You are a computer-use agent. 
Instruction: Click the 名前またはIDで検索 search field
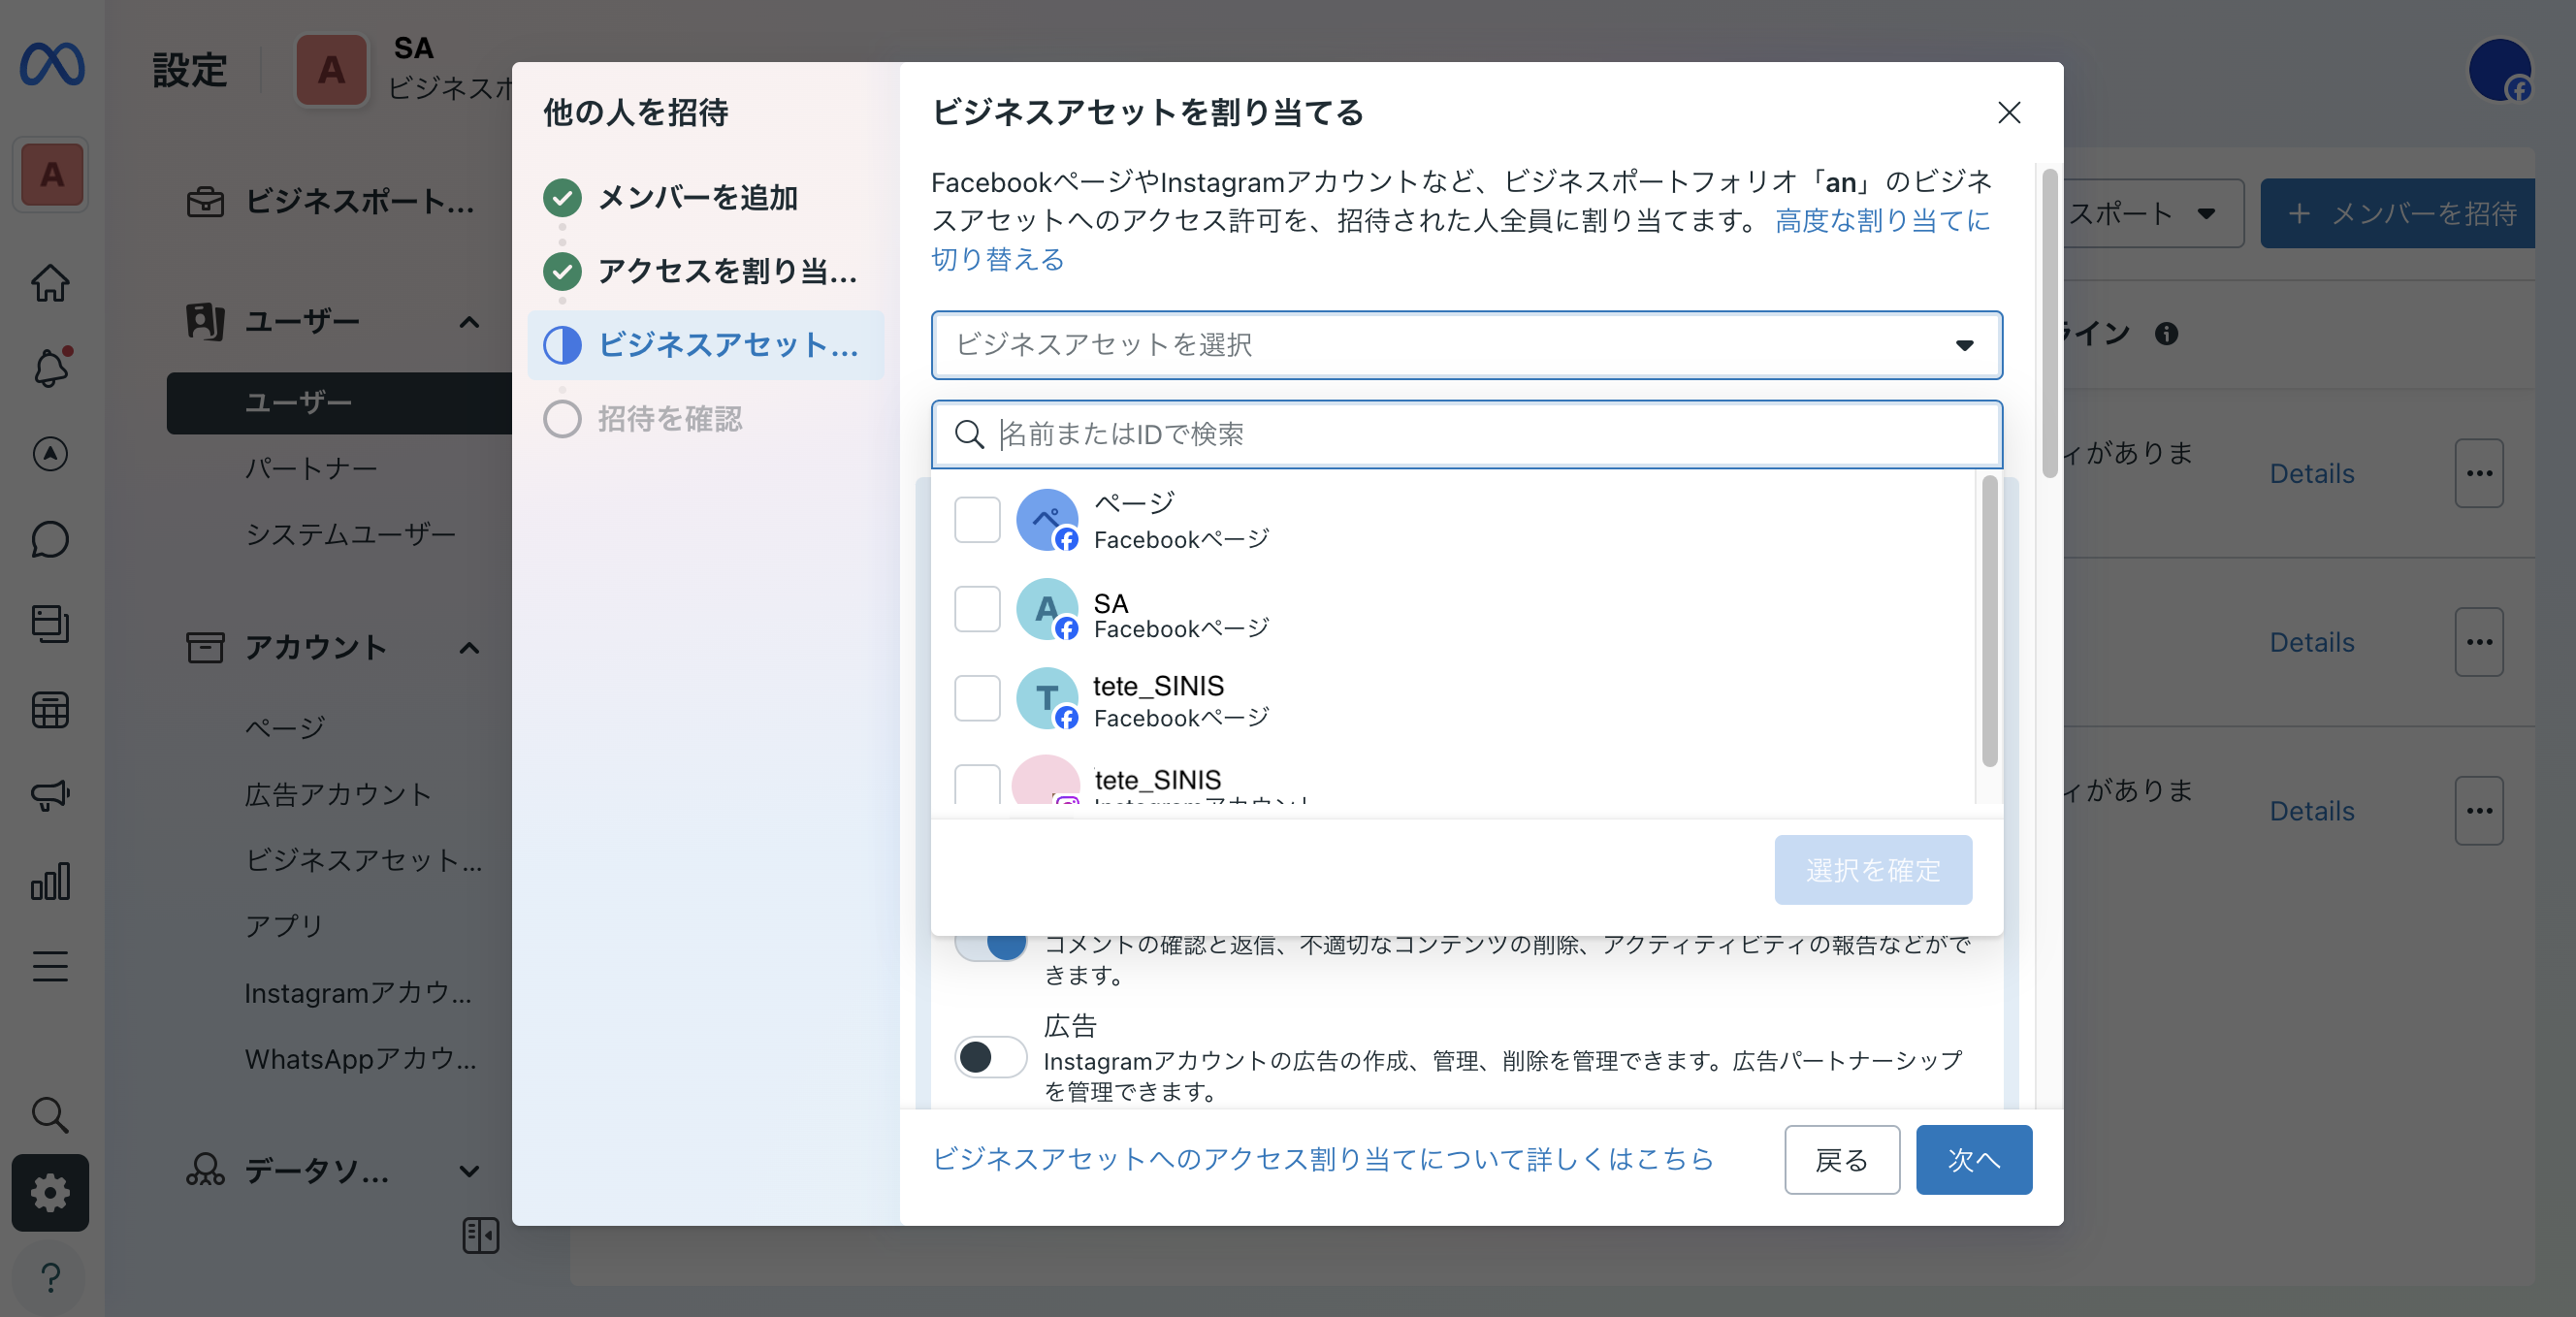[x=1400, y=434]
